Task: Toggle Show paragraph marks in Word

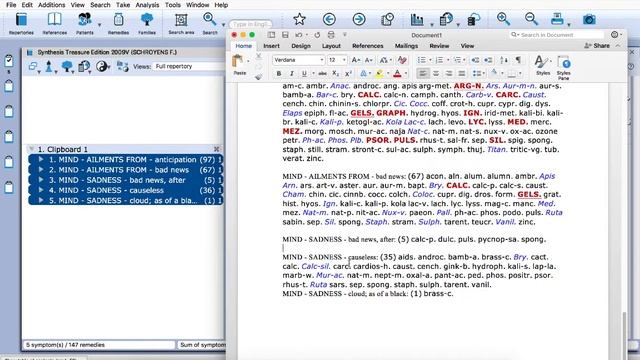Action: [518, 60]
